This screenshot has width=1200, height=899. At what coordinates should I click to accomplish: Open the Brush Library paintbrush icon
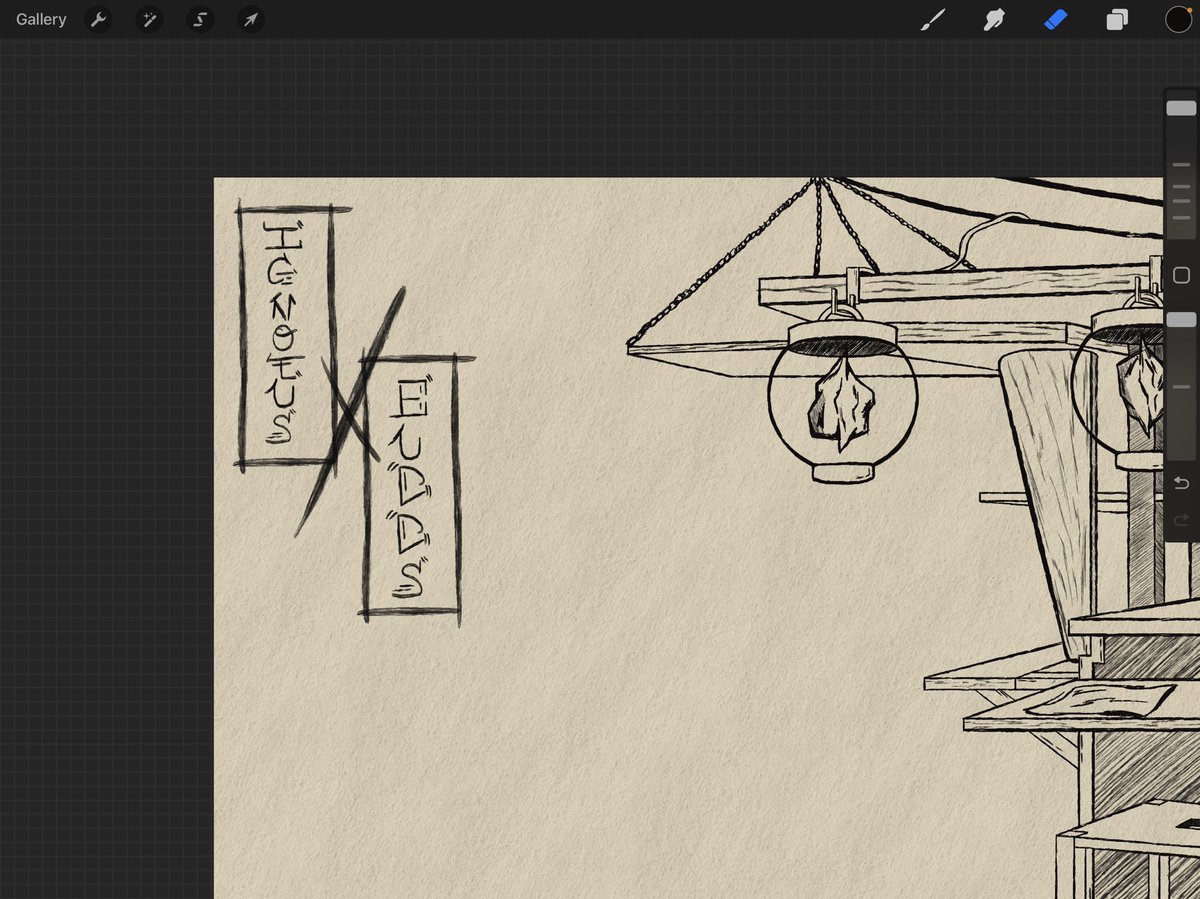coord(932,19)
